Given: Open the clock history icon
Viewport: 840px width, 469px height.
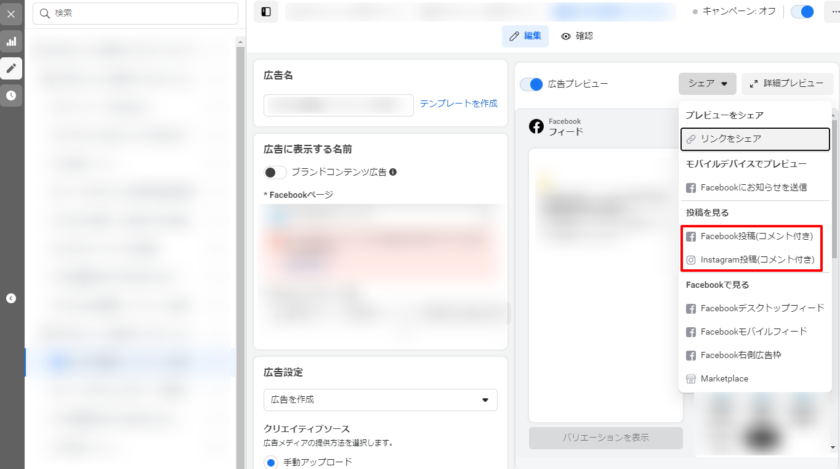Looking at the screenshot, I should 11,96.
